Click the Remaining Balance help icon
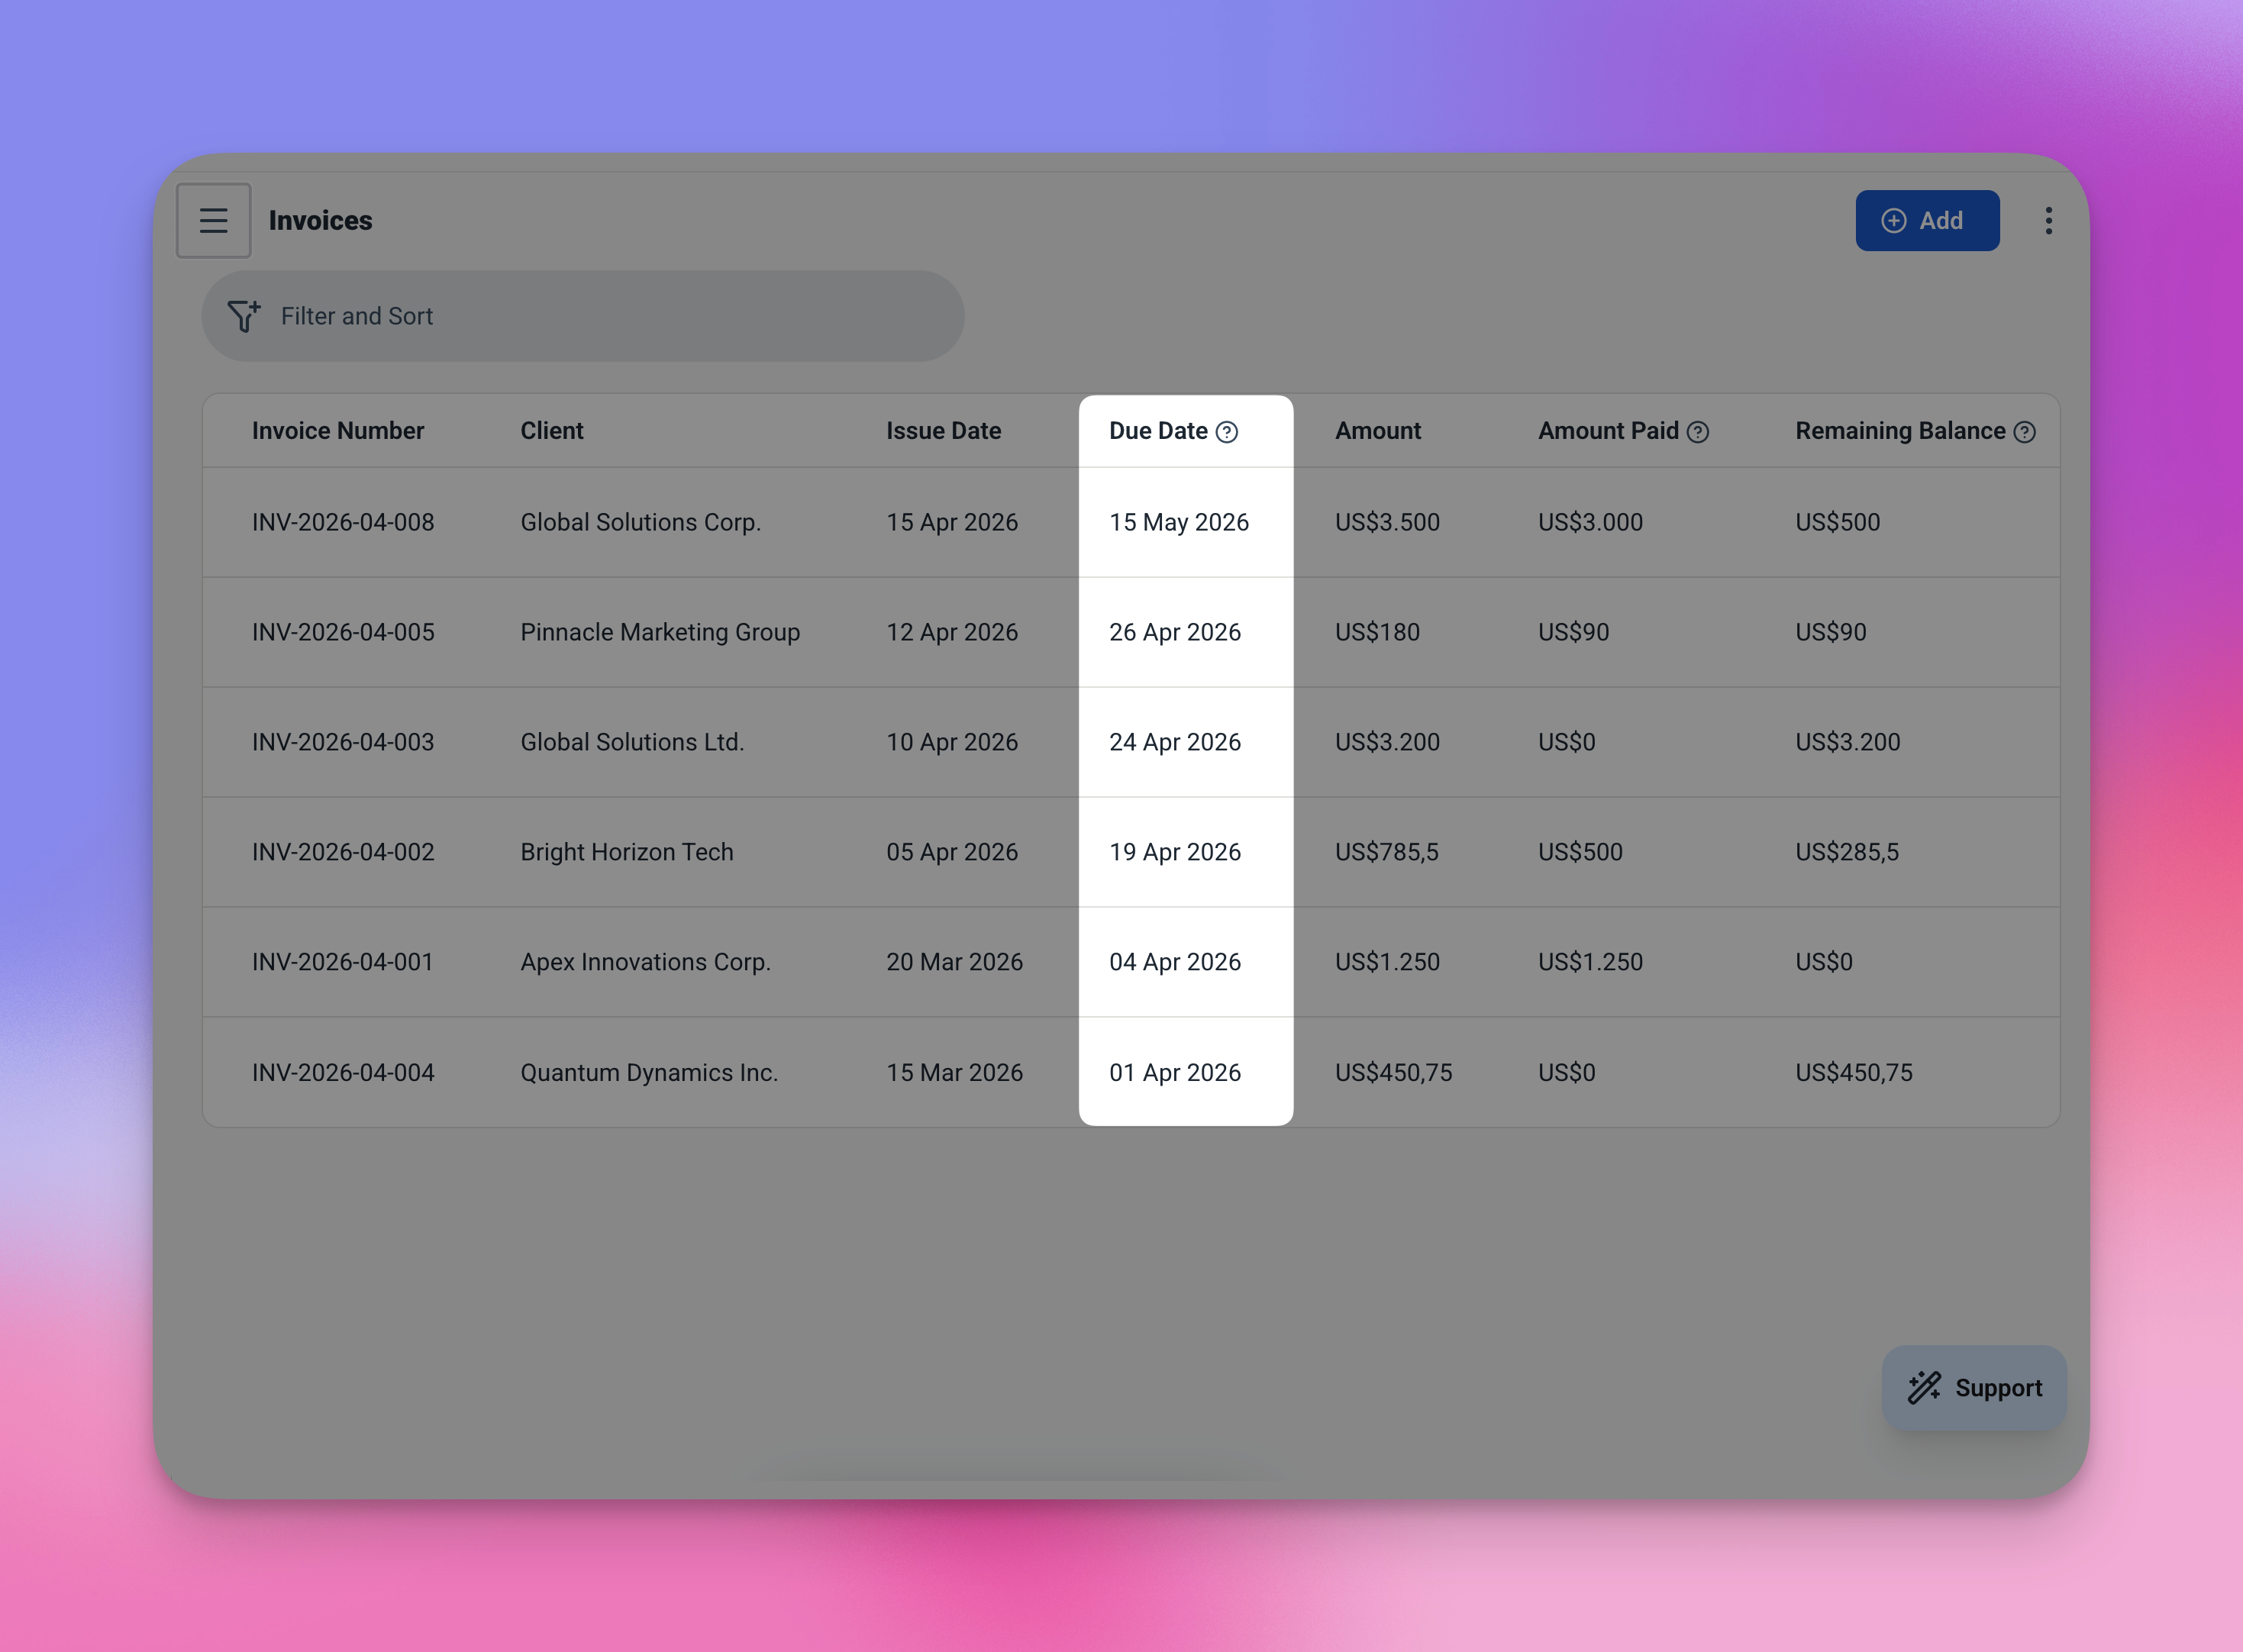The height and width of the screenshot is (1652, 2243). point(2024,432)
